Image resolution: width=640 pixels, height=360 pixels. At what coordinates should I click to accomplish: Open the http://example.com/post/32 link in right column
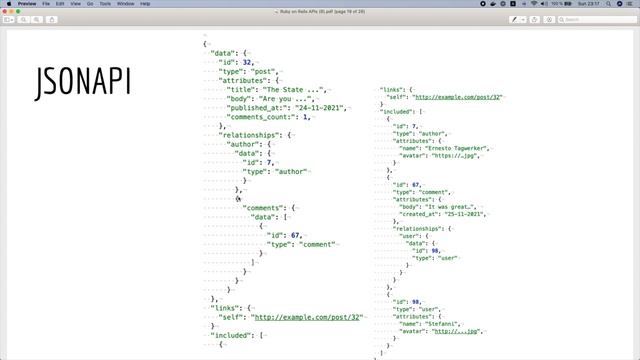[x=458, y=97]
